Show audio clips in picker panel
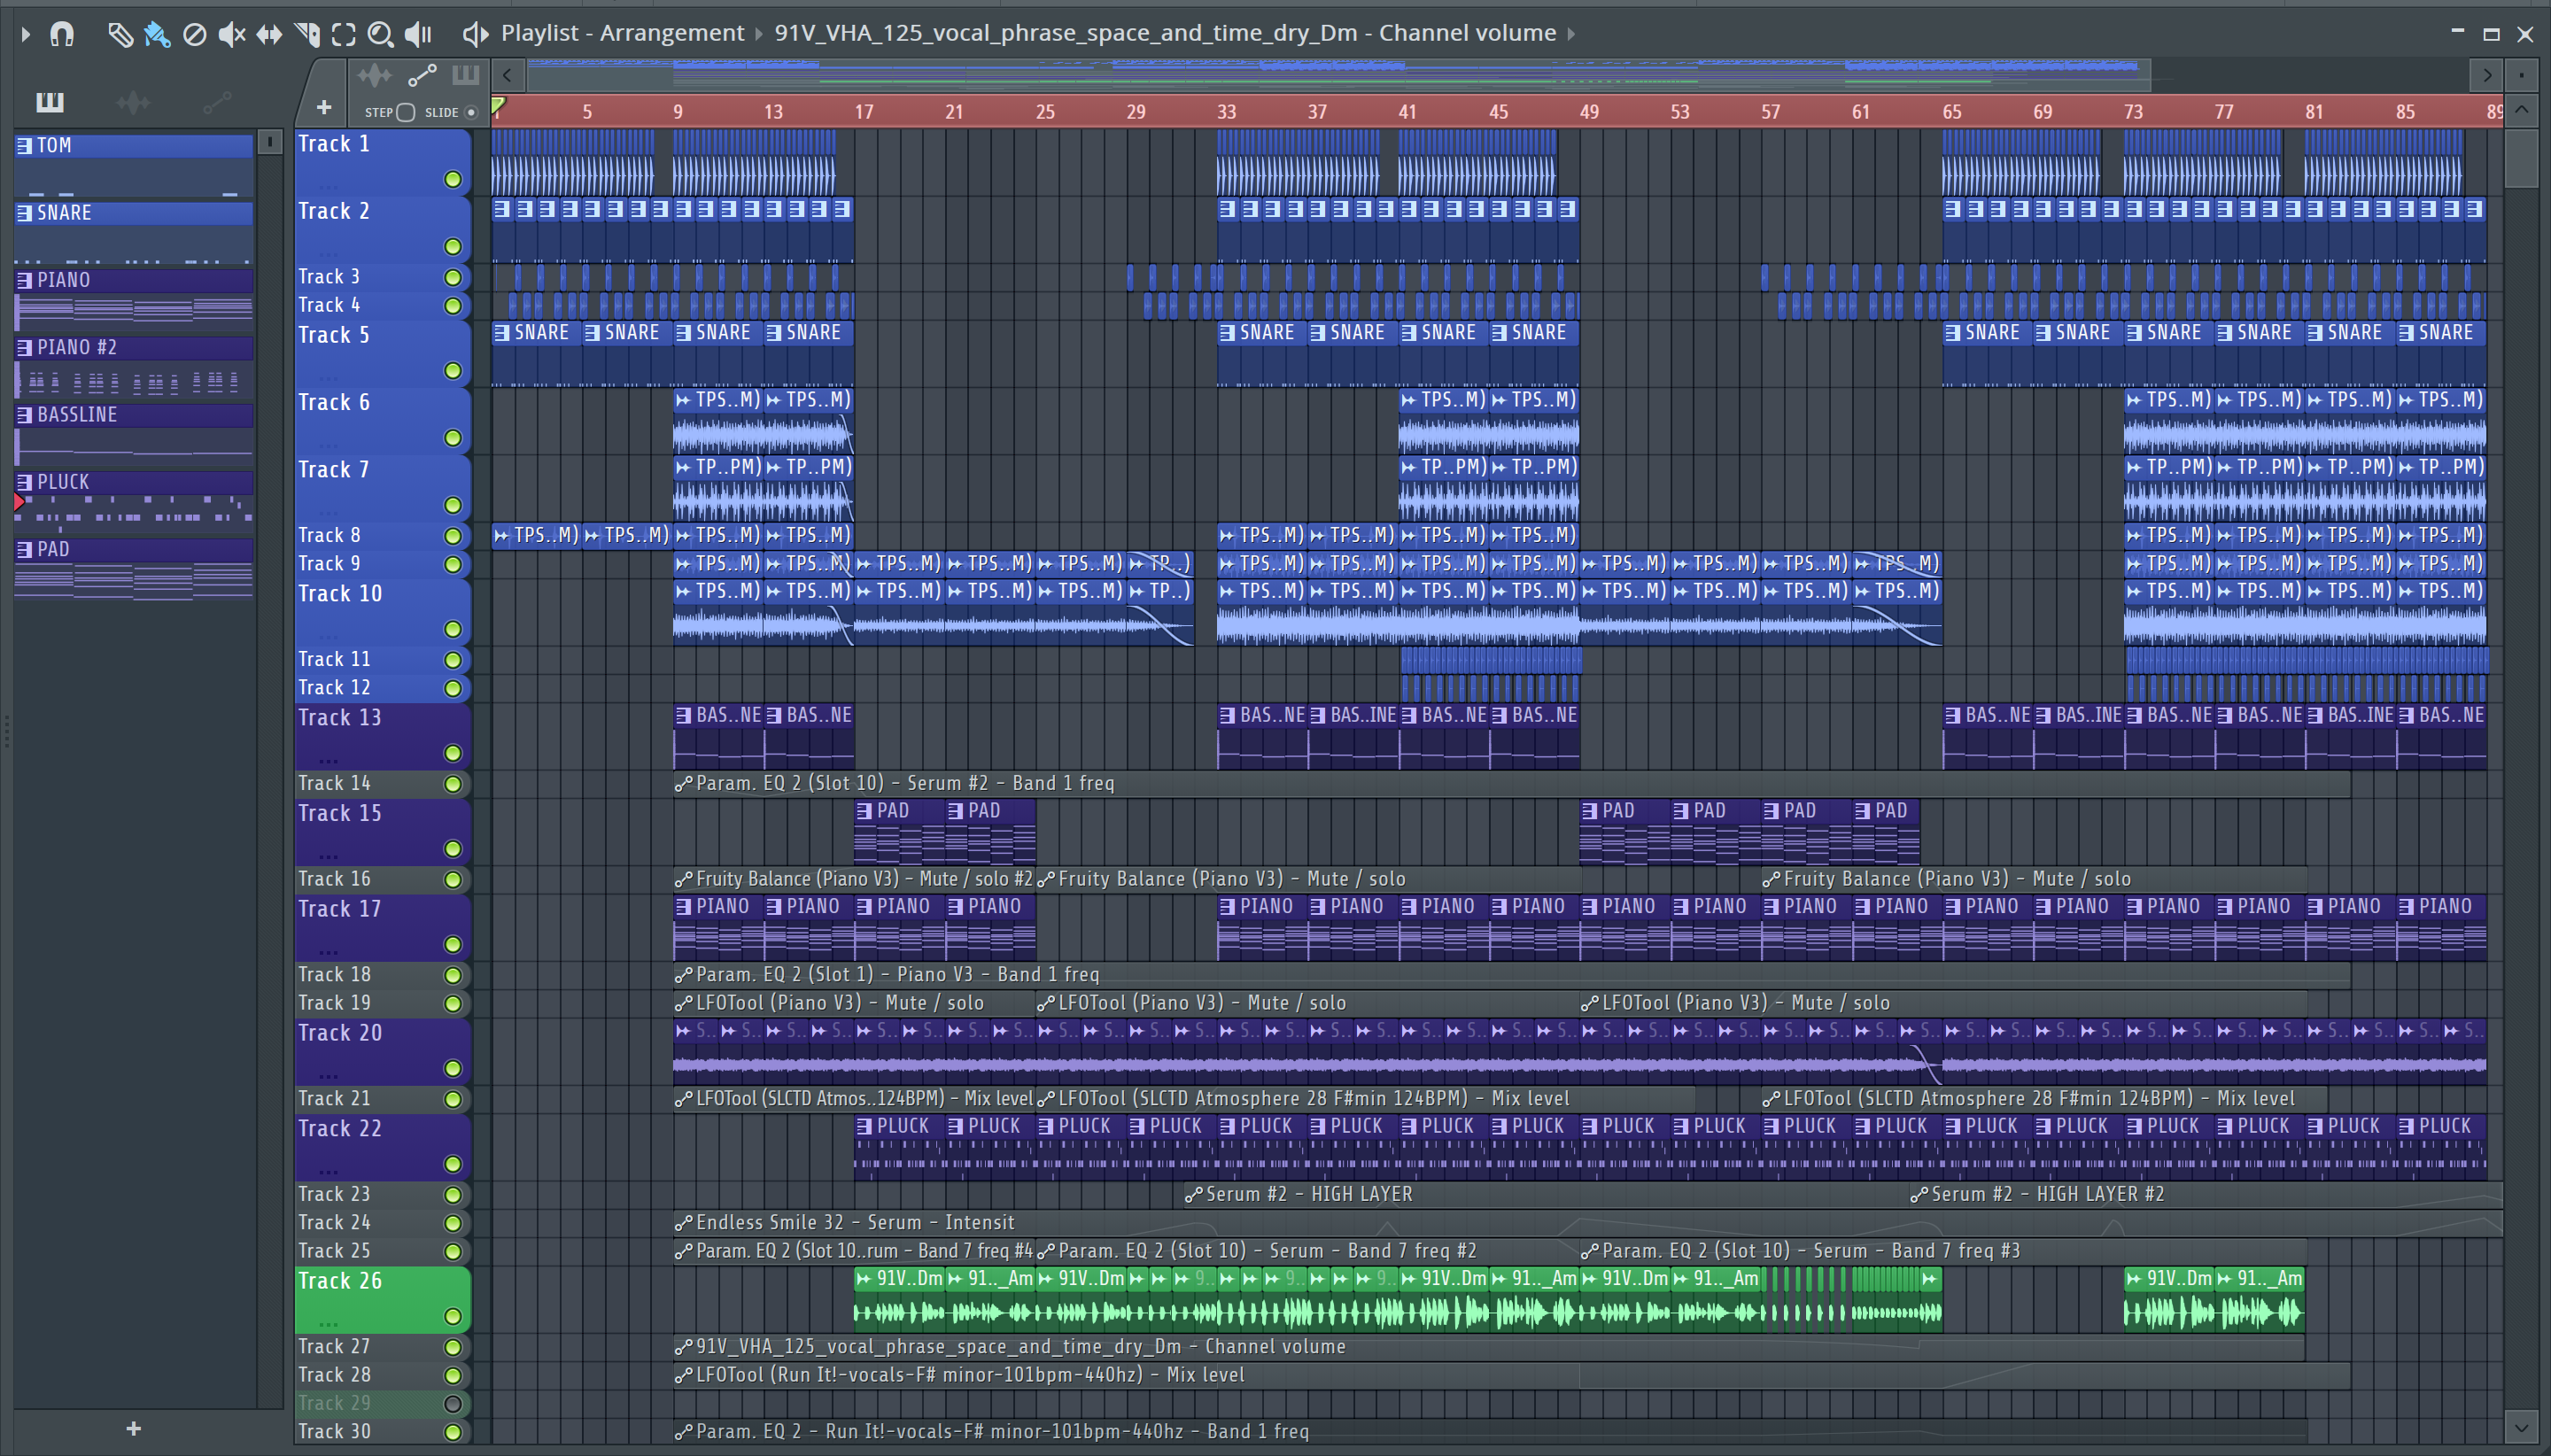The width and height of the screenshot is (2551, 1456). [133, 101]
